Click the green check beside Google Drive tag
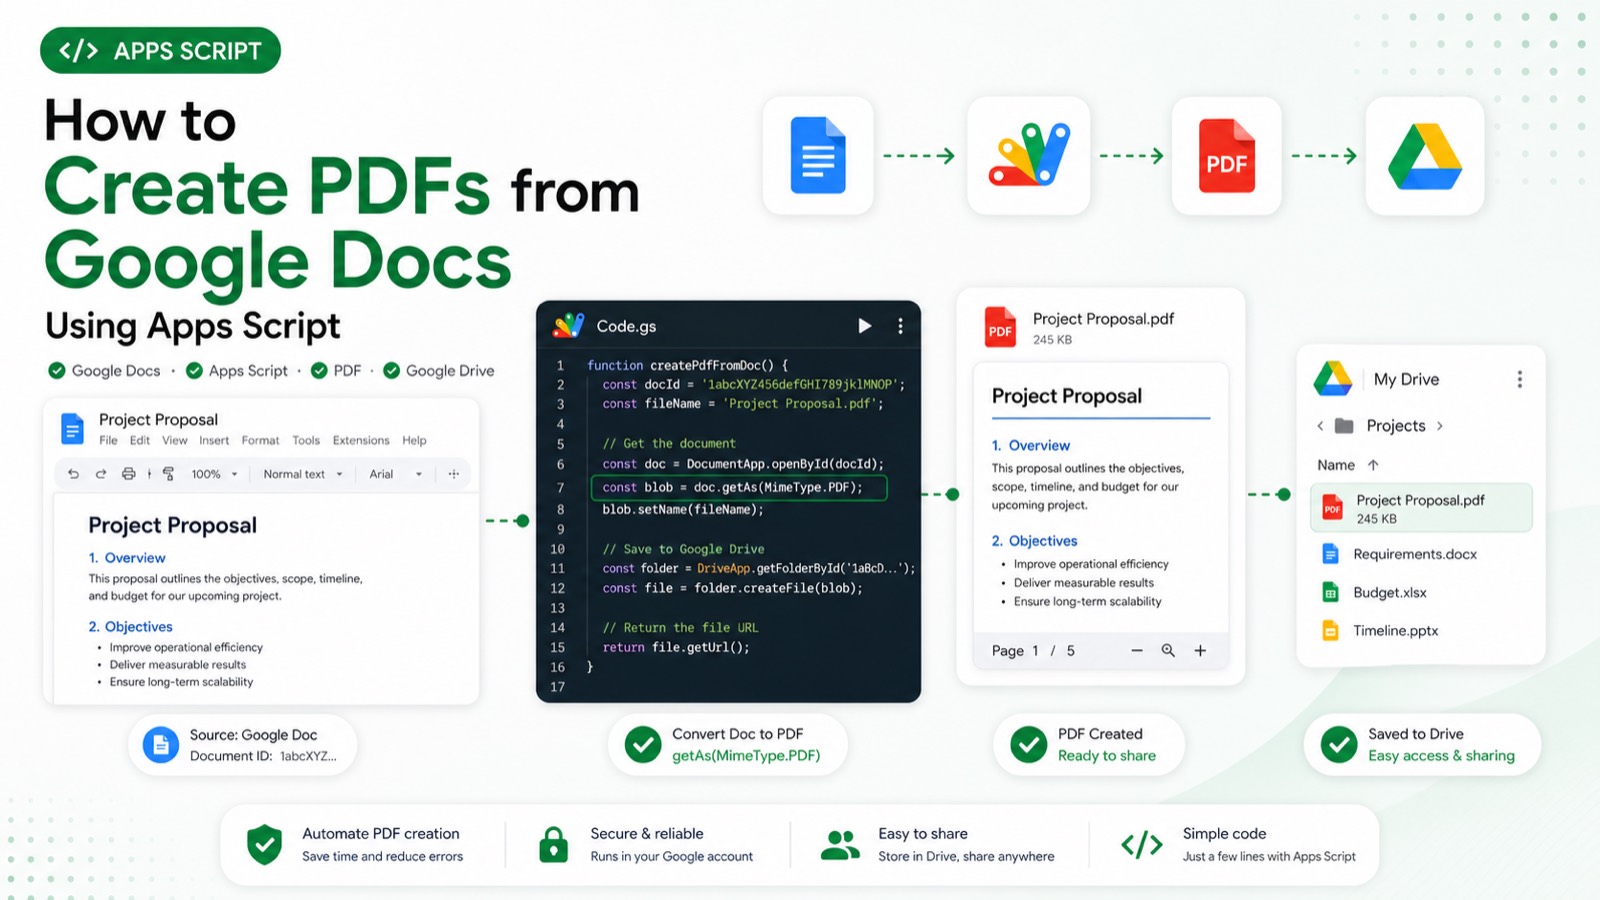 [x=392, y=370]
